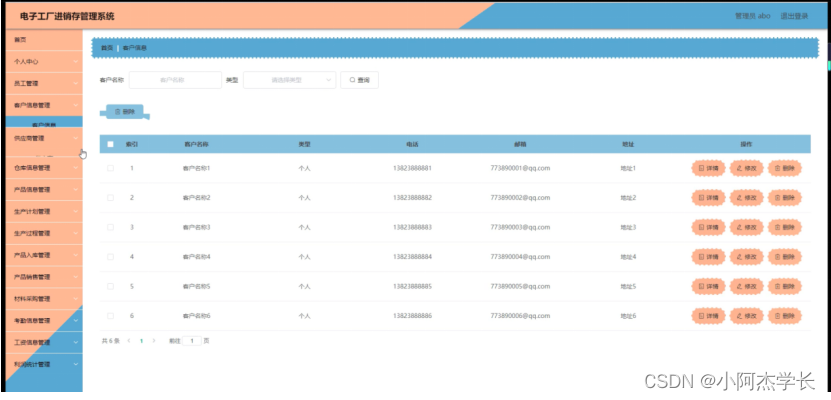Expand 仓库信息管理 in the sidebar

tap(44, 168)
